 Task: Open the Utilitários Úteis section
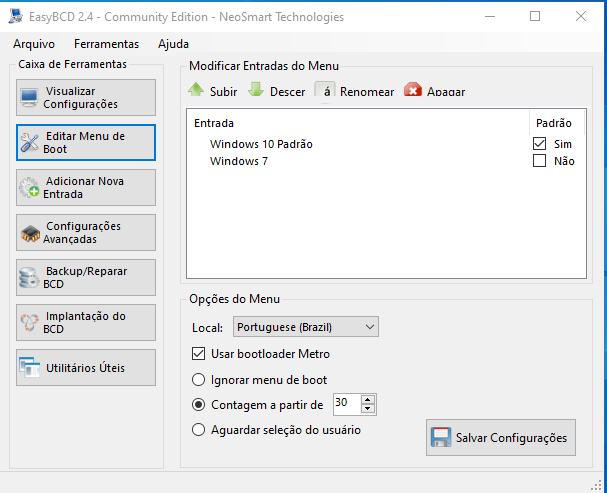point(86,368)
